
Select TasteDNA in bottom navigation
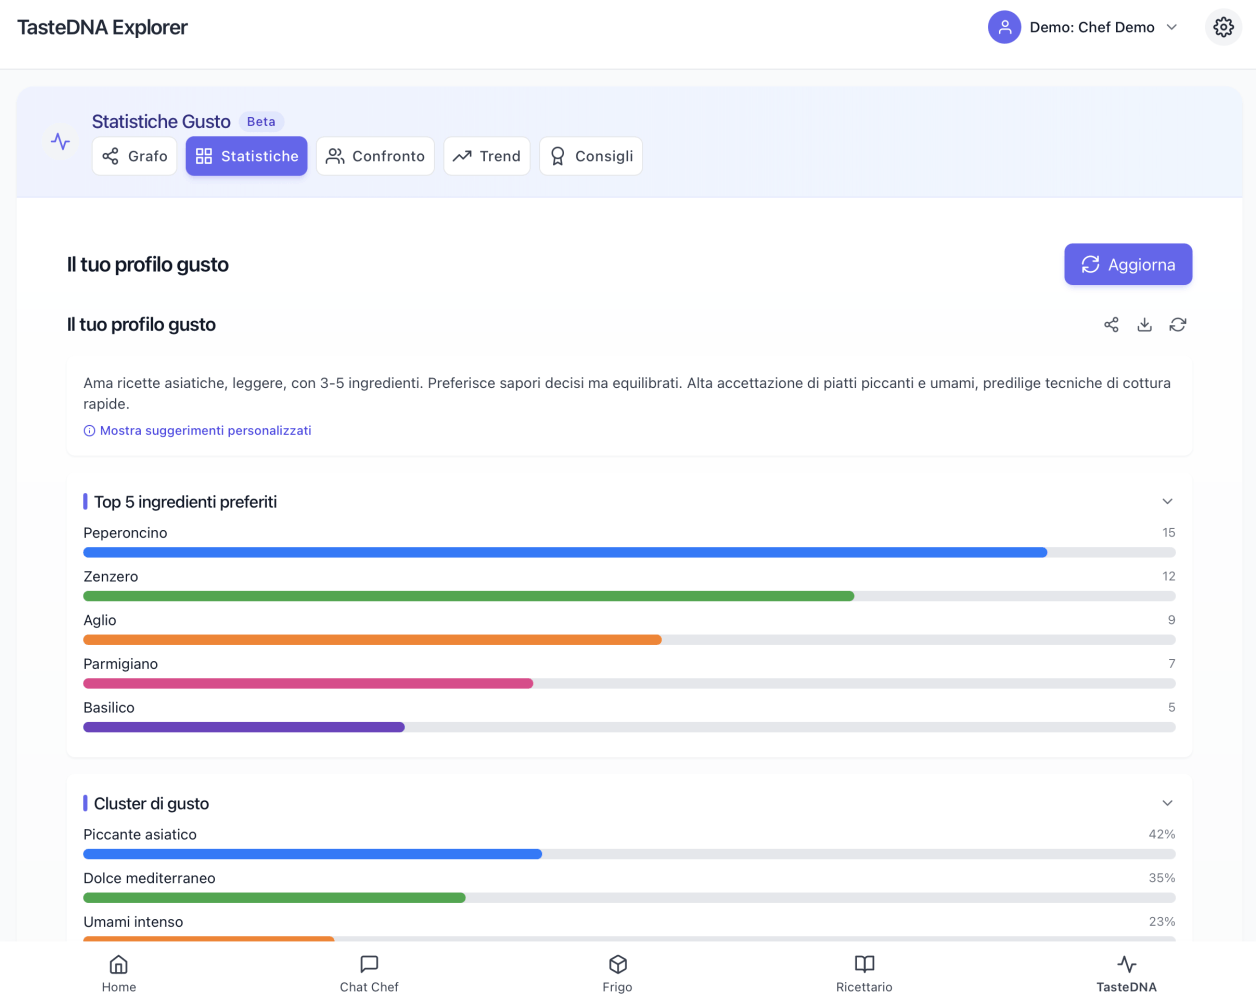pyautogui.click(x=1126, y=973)
